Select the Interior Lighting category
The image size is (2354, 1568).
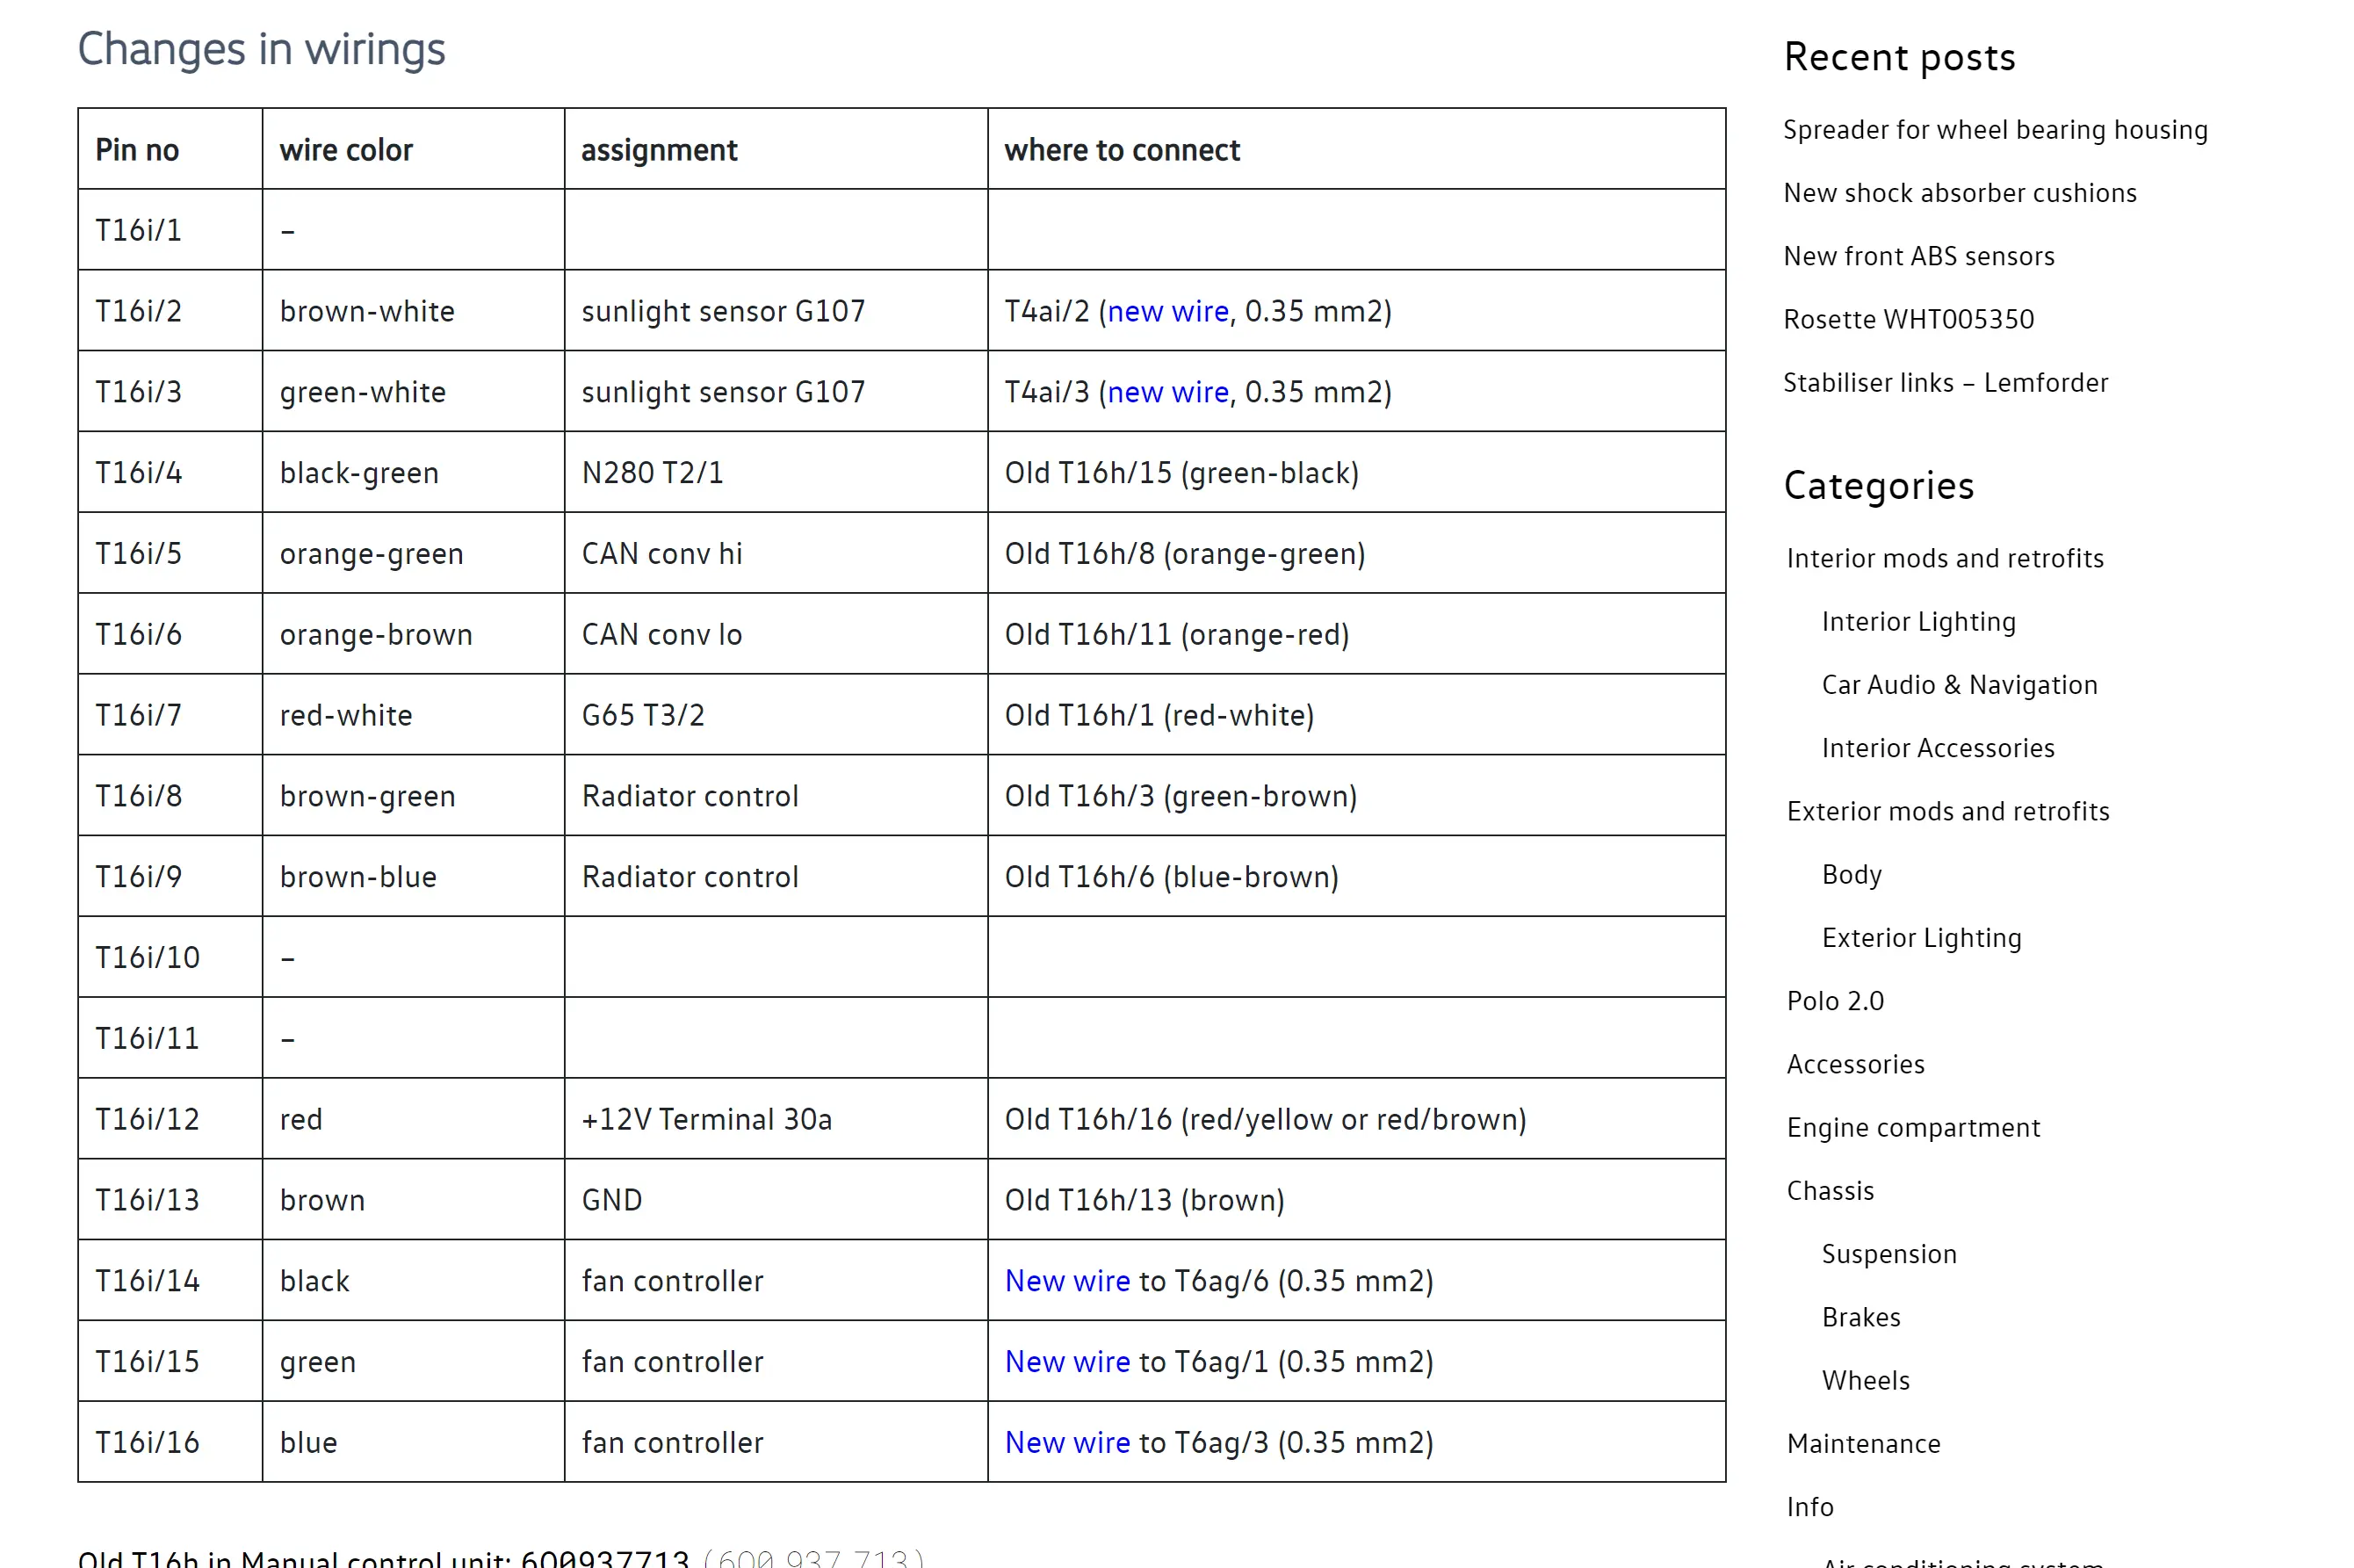click(1918, 621)
